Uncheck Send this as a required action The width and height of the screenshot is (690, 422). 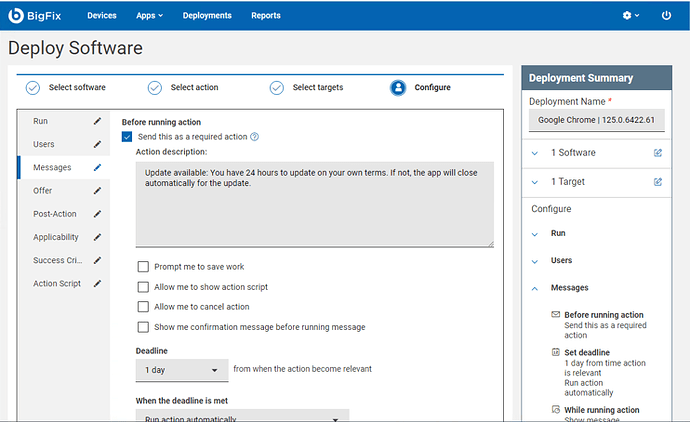pos(127,137)
